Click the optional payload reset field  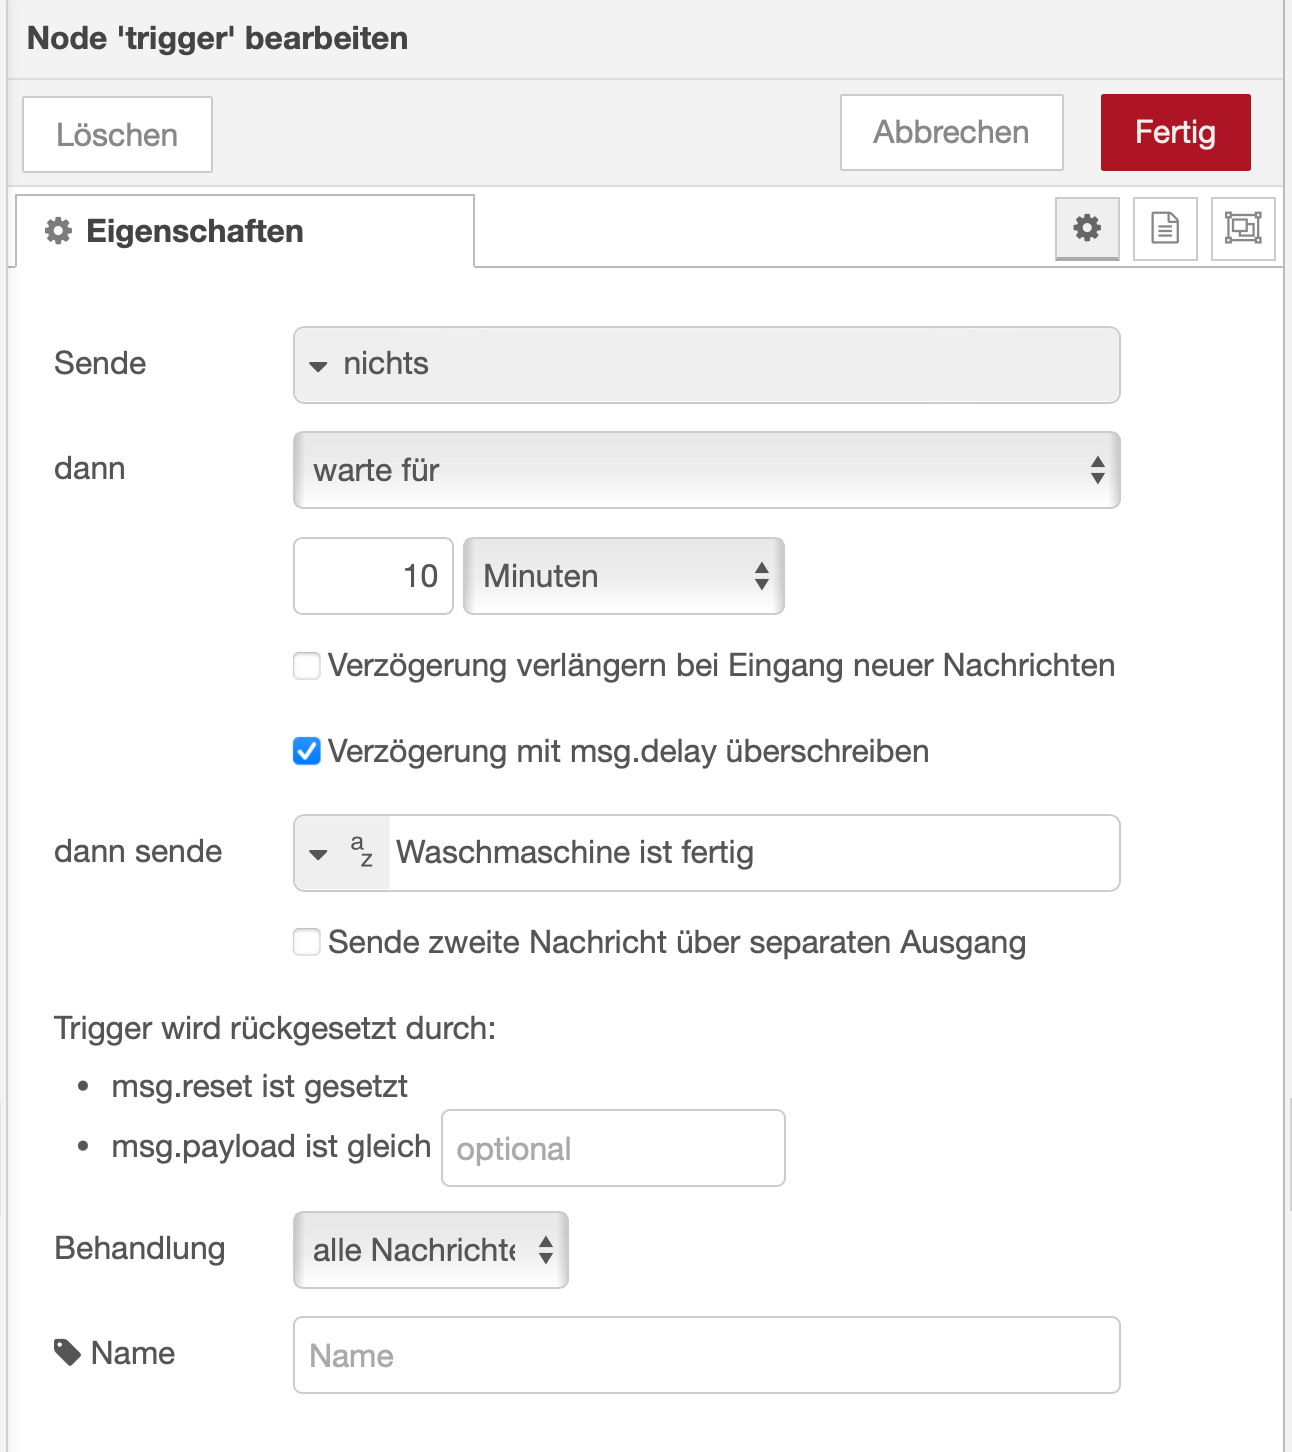coord(613,1148)
